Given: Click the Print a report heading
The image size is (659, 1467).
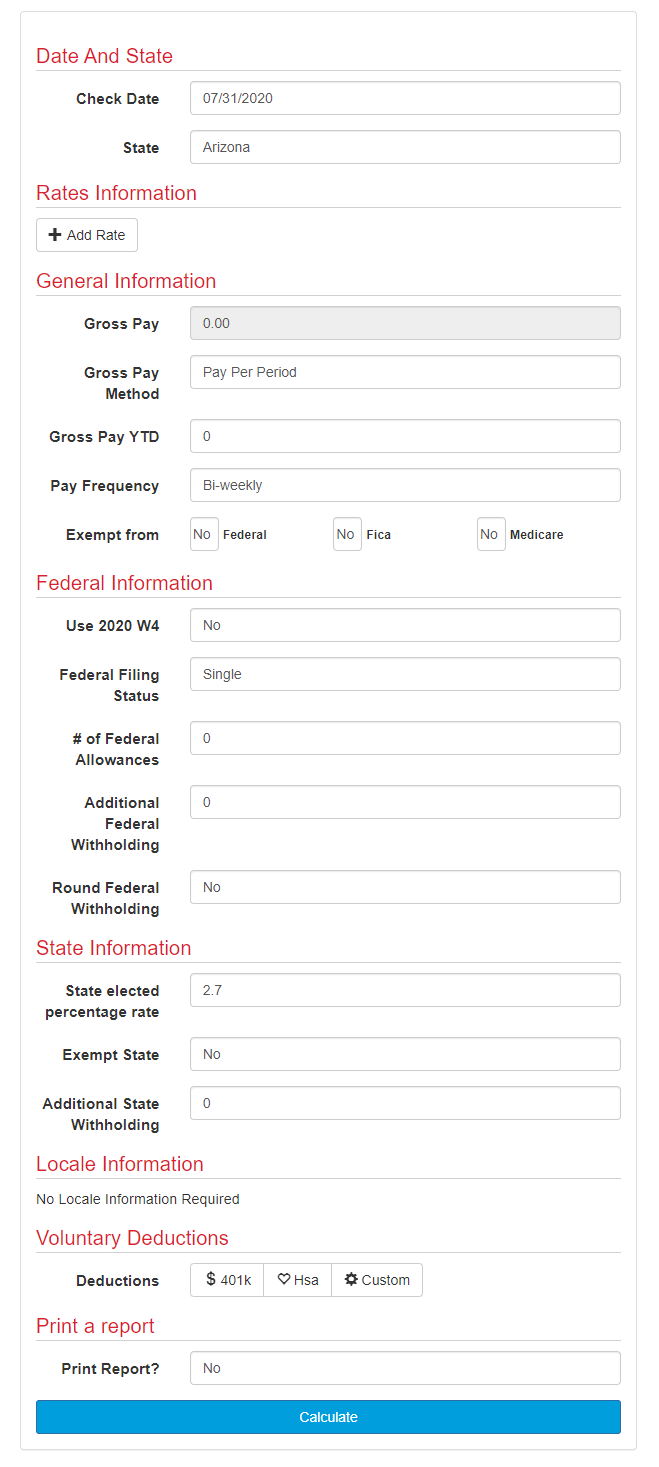Looking at the screenshot, I should [x=95, y=1326].
